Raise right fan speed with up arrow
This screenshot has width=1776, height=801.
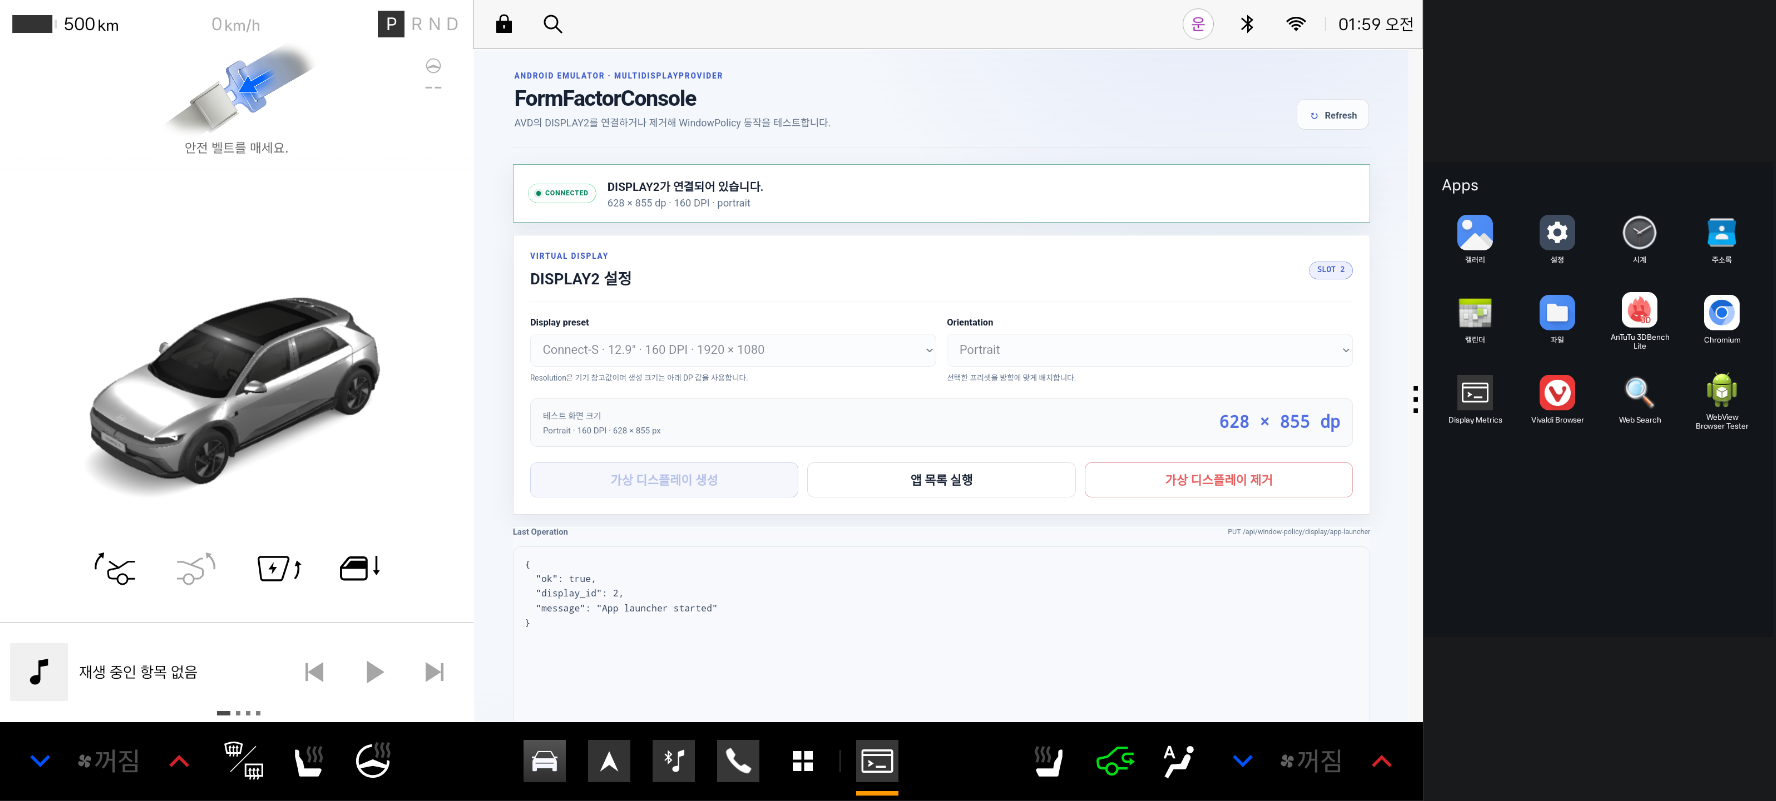pos(1382,761)
